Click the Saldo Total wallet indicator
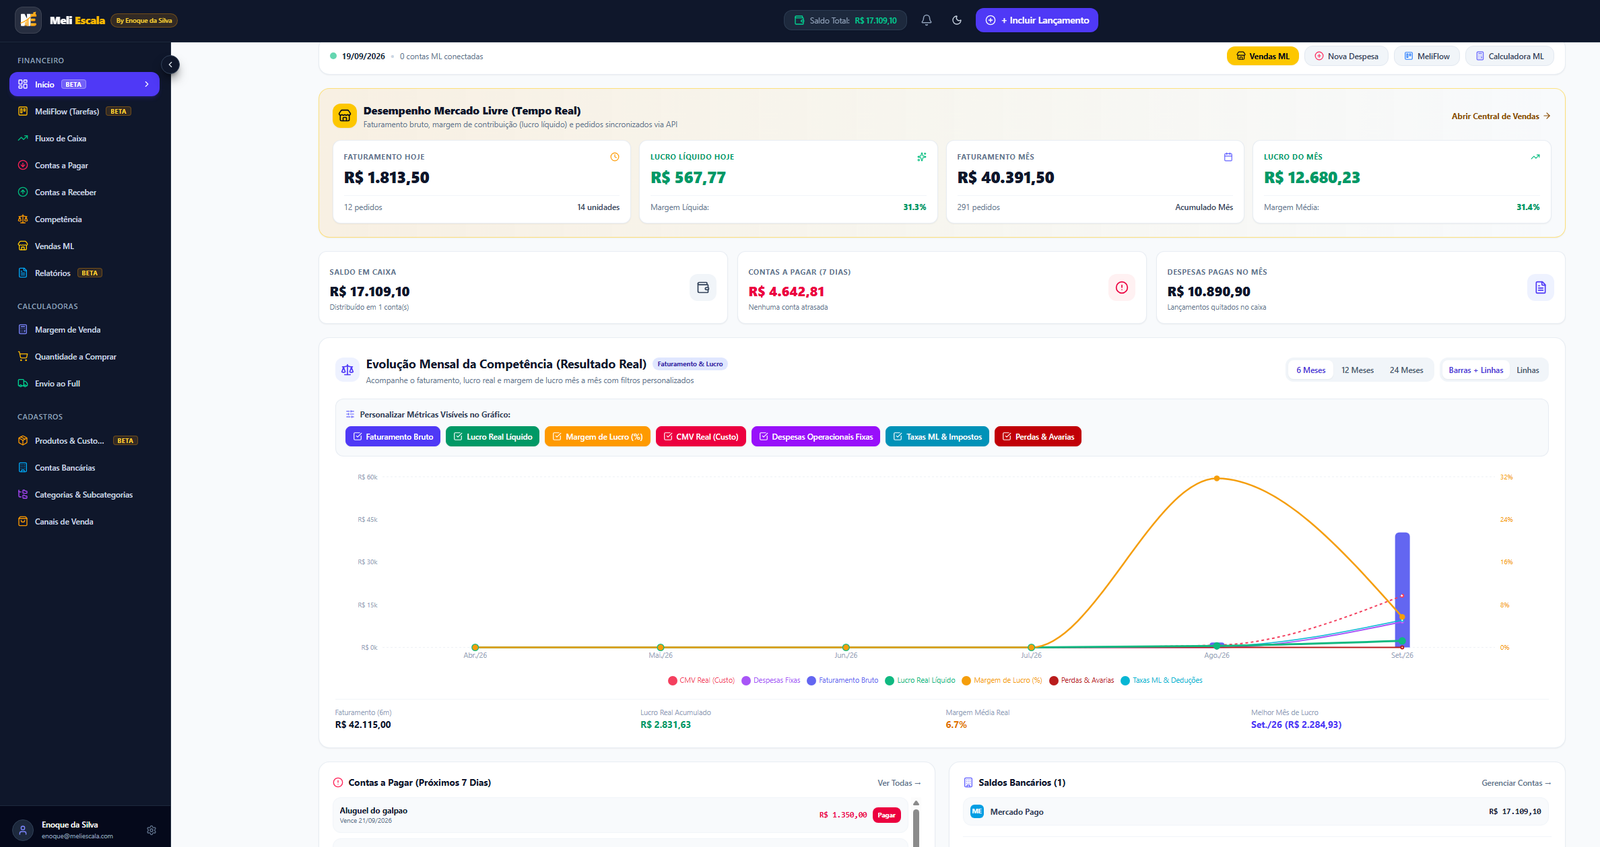This screenshot has width=1600, height=847. pos(845,20)
